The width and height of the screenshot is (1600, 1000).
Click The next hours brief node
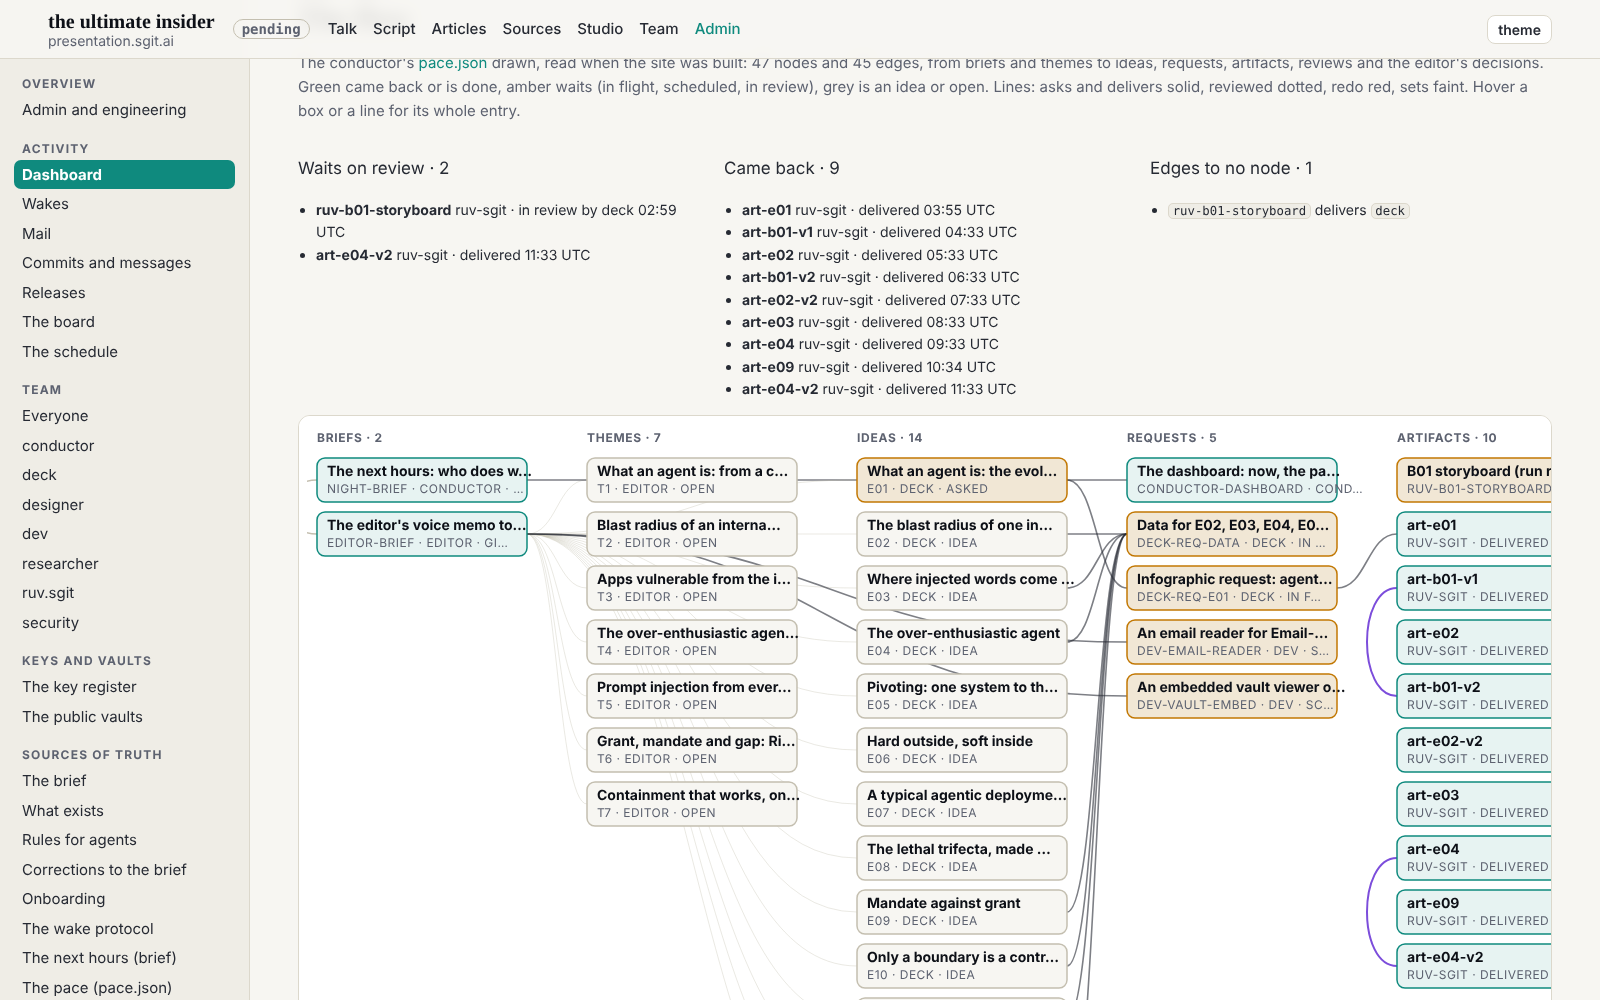(x=422, y=480)
